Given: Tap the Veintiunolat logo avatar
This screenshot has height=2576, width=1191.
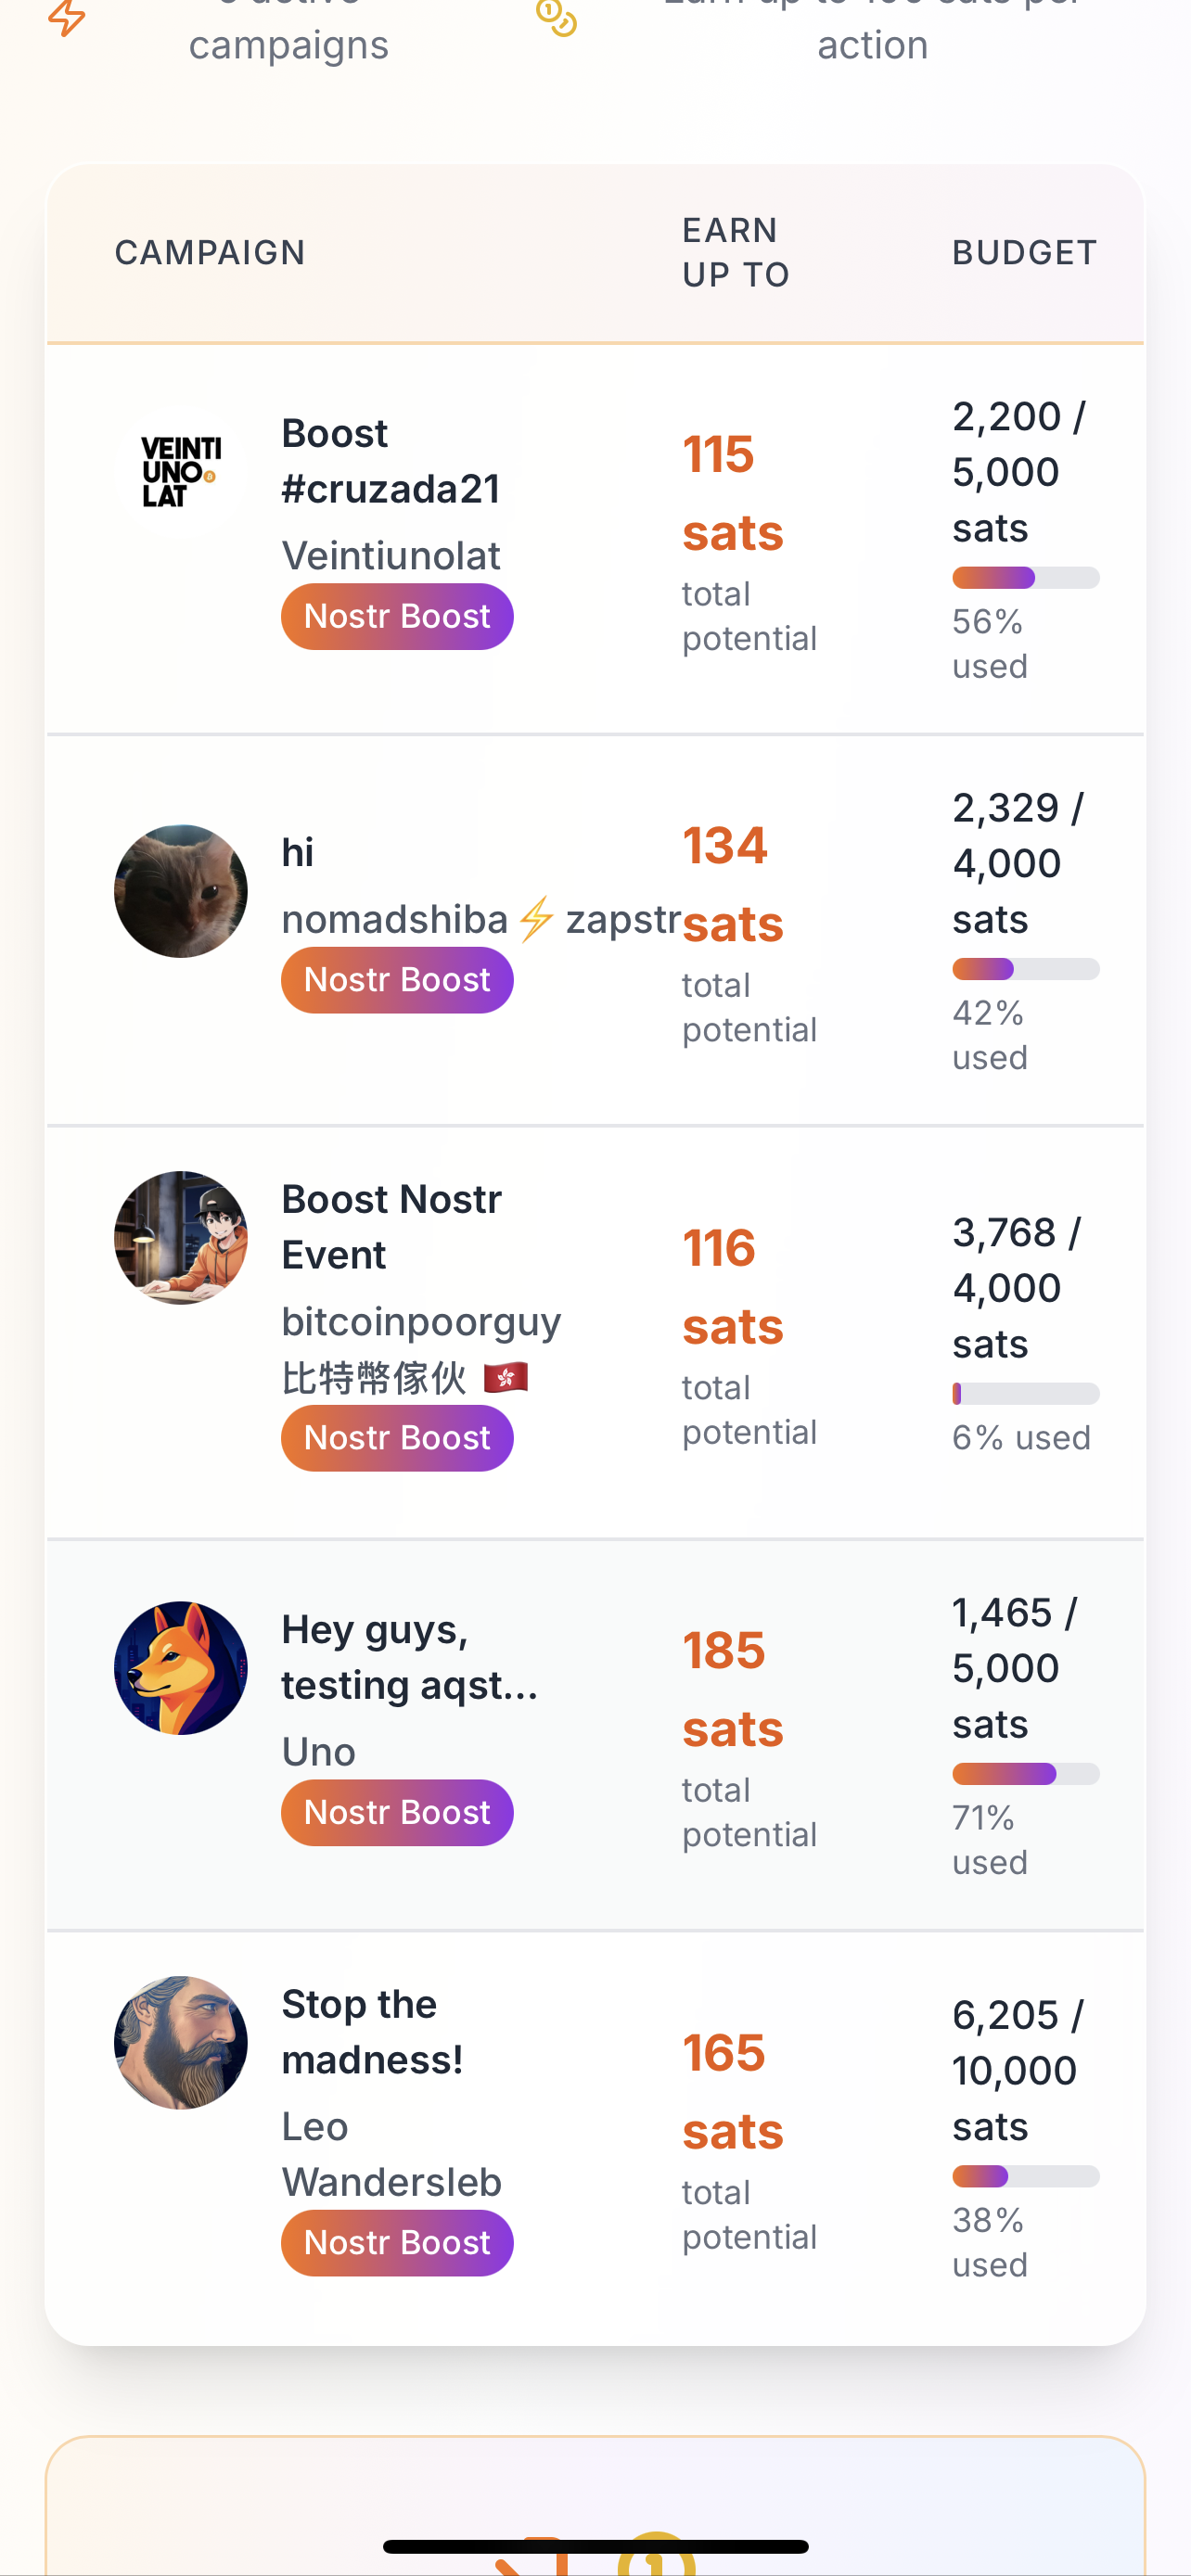Looking at the screenshot, I should click(x=181, y=471).
